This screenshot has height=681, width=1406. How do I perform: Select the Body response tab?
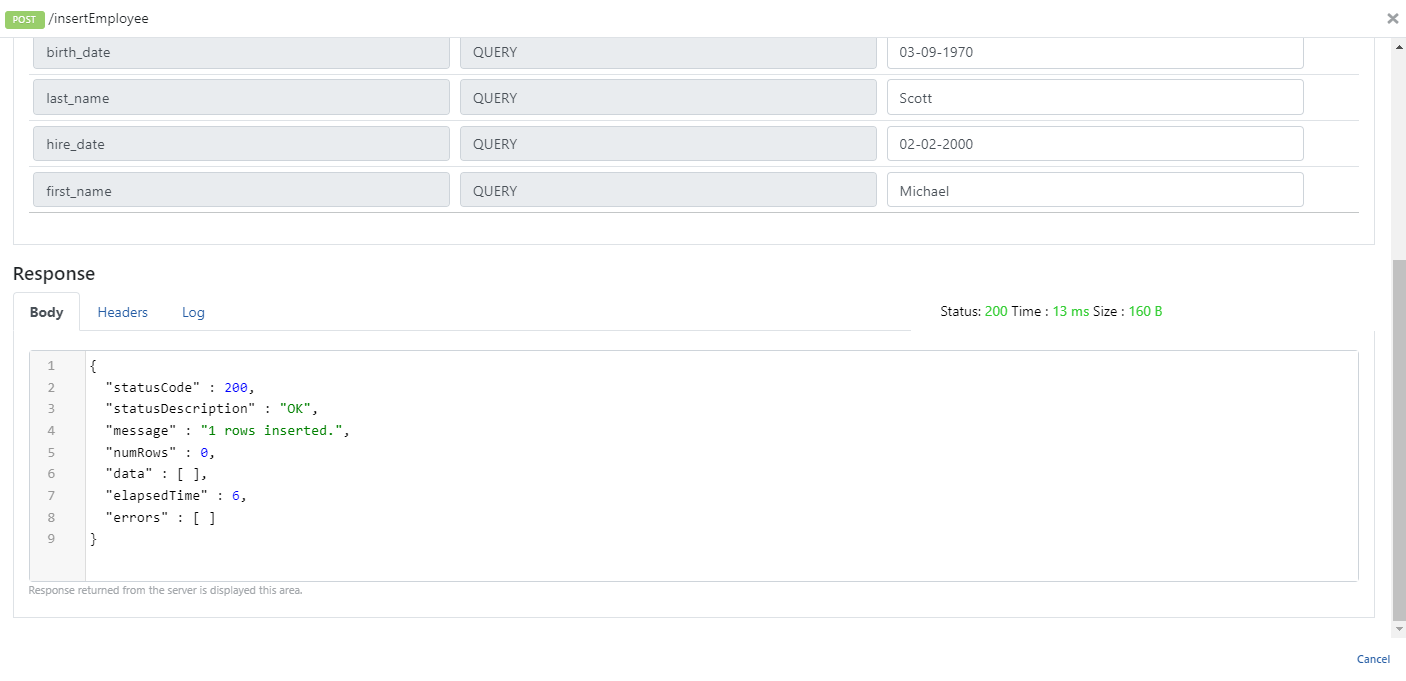pyautogui.click(x=46, y=312)
